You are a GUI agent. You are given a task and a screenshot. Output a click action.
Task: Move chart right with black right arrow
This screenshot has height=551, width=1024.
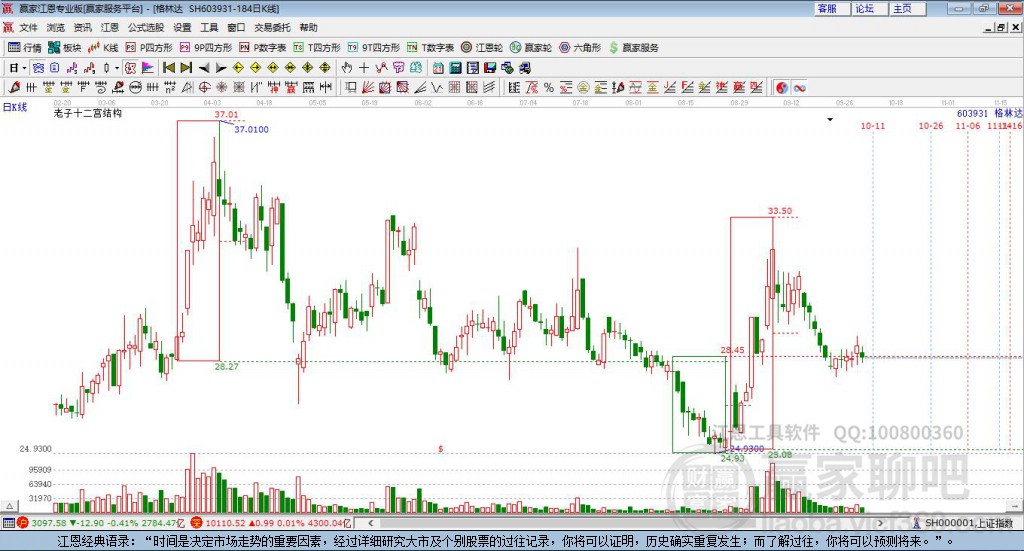click(221, 68)
